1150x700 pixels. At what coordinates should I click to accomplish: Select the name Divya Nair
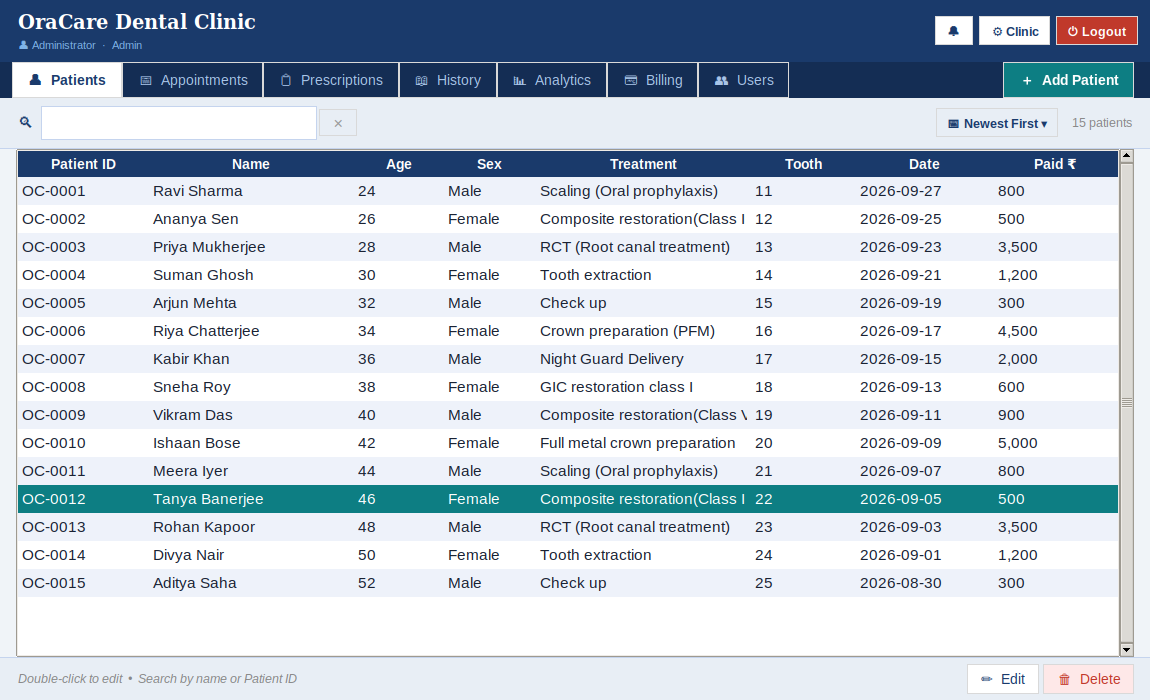(x=188, y=555)
